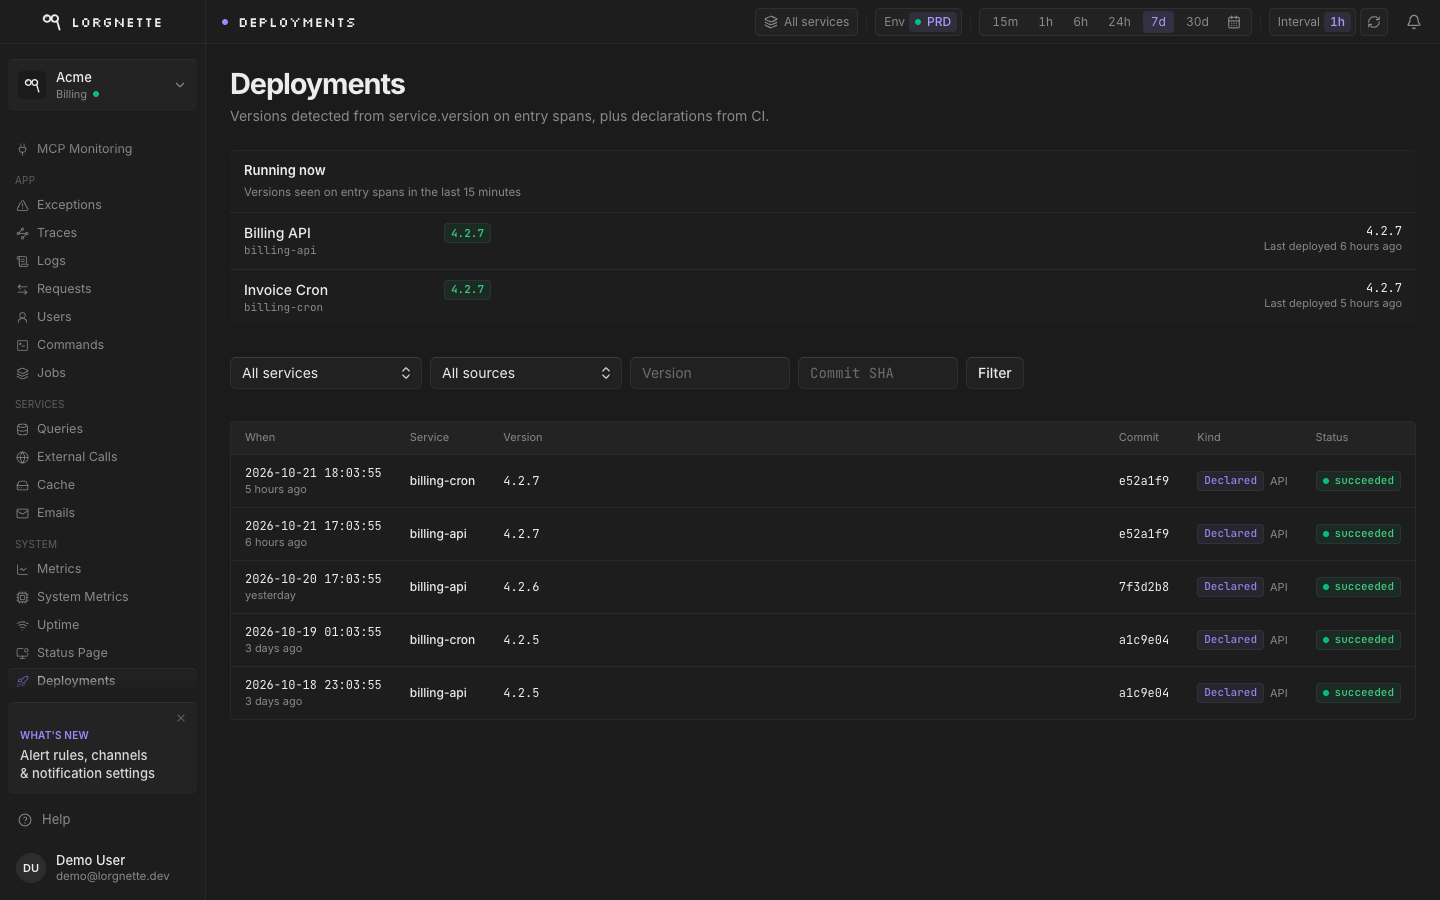Open notifications bell icon
Viewport: 1440px width, 900px height.
[1414, 22]
